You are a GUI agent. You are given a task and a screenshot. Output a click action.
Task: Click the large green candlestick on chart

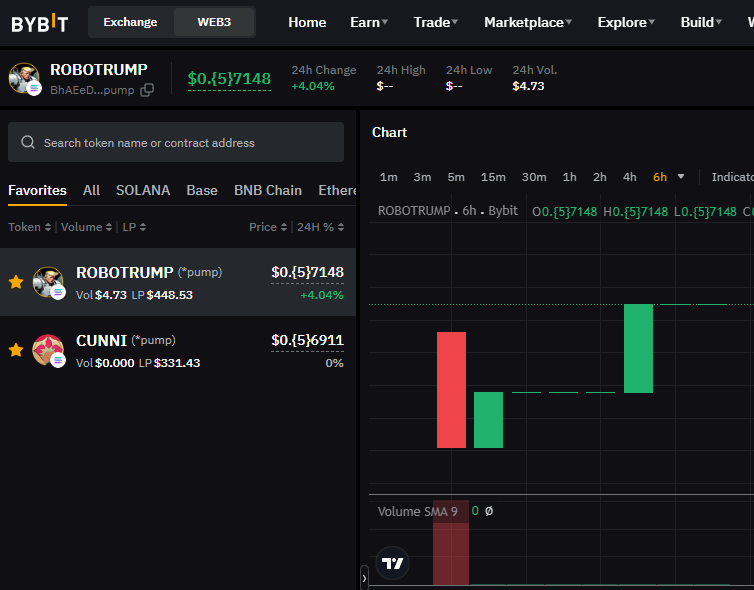638,348
